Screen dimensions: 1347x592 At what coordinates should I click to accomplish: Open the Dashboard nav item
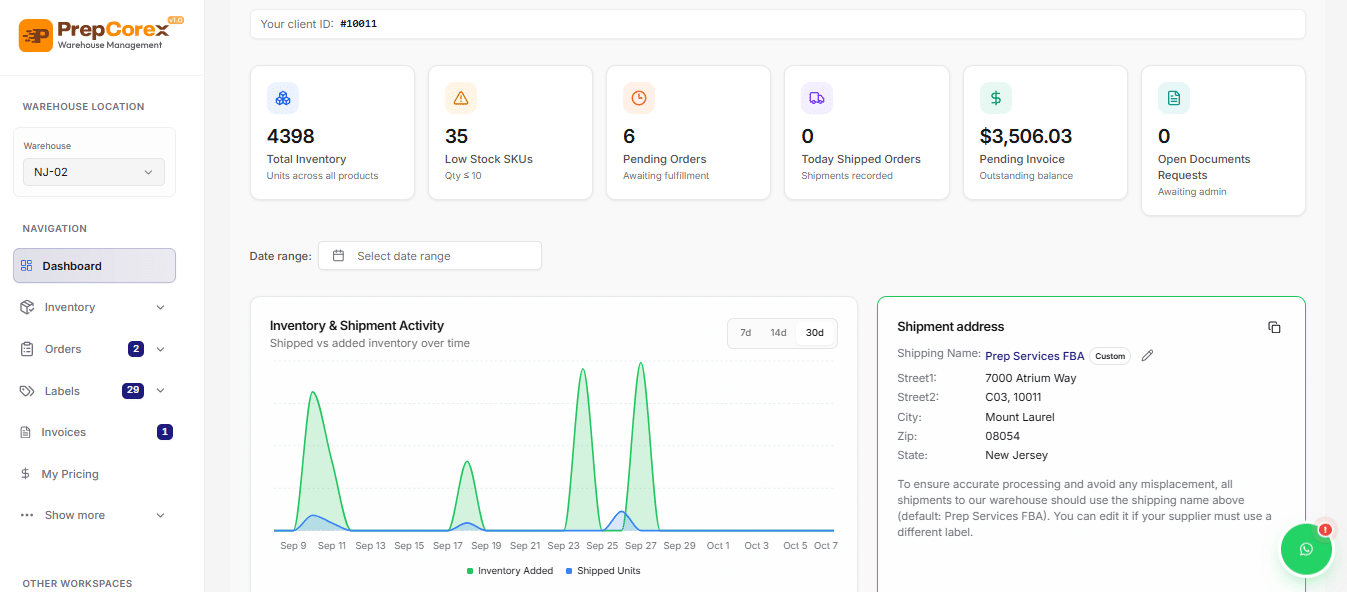click(94, 266)
